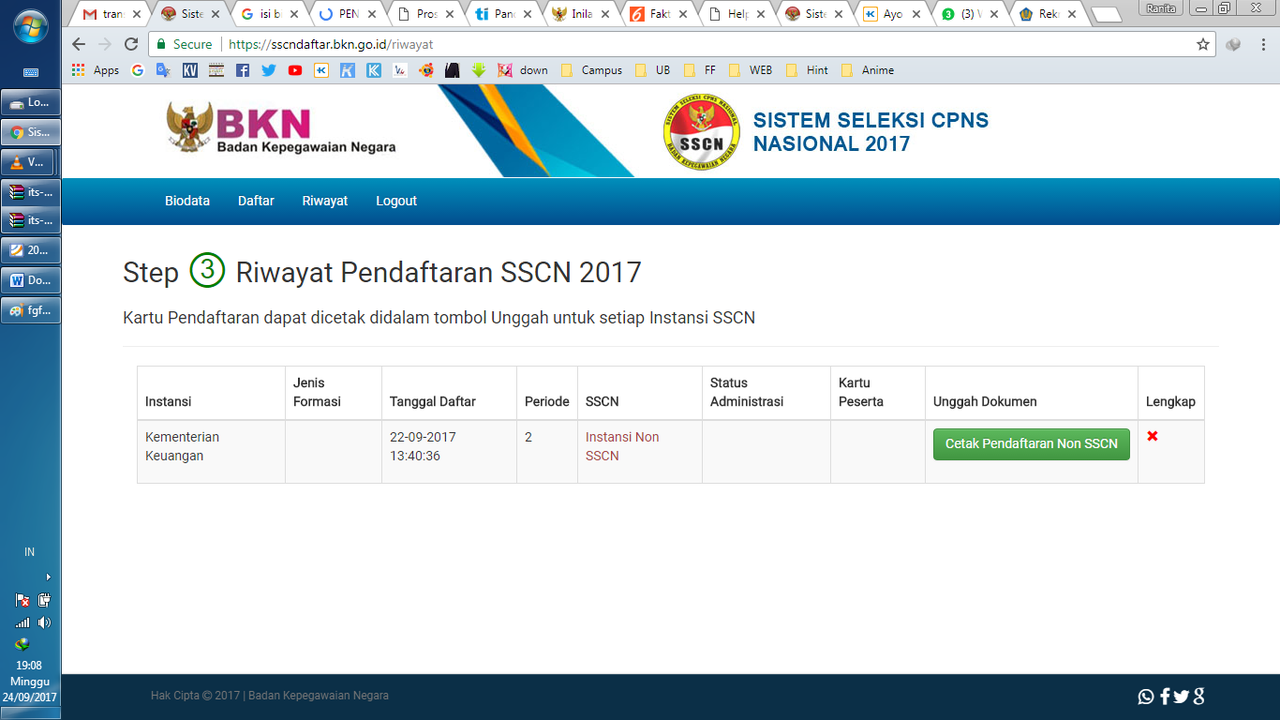Screen dimensions: 1280x720
Task: Open the Hint bookmarks folder
Action: [x=807, y=70]
